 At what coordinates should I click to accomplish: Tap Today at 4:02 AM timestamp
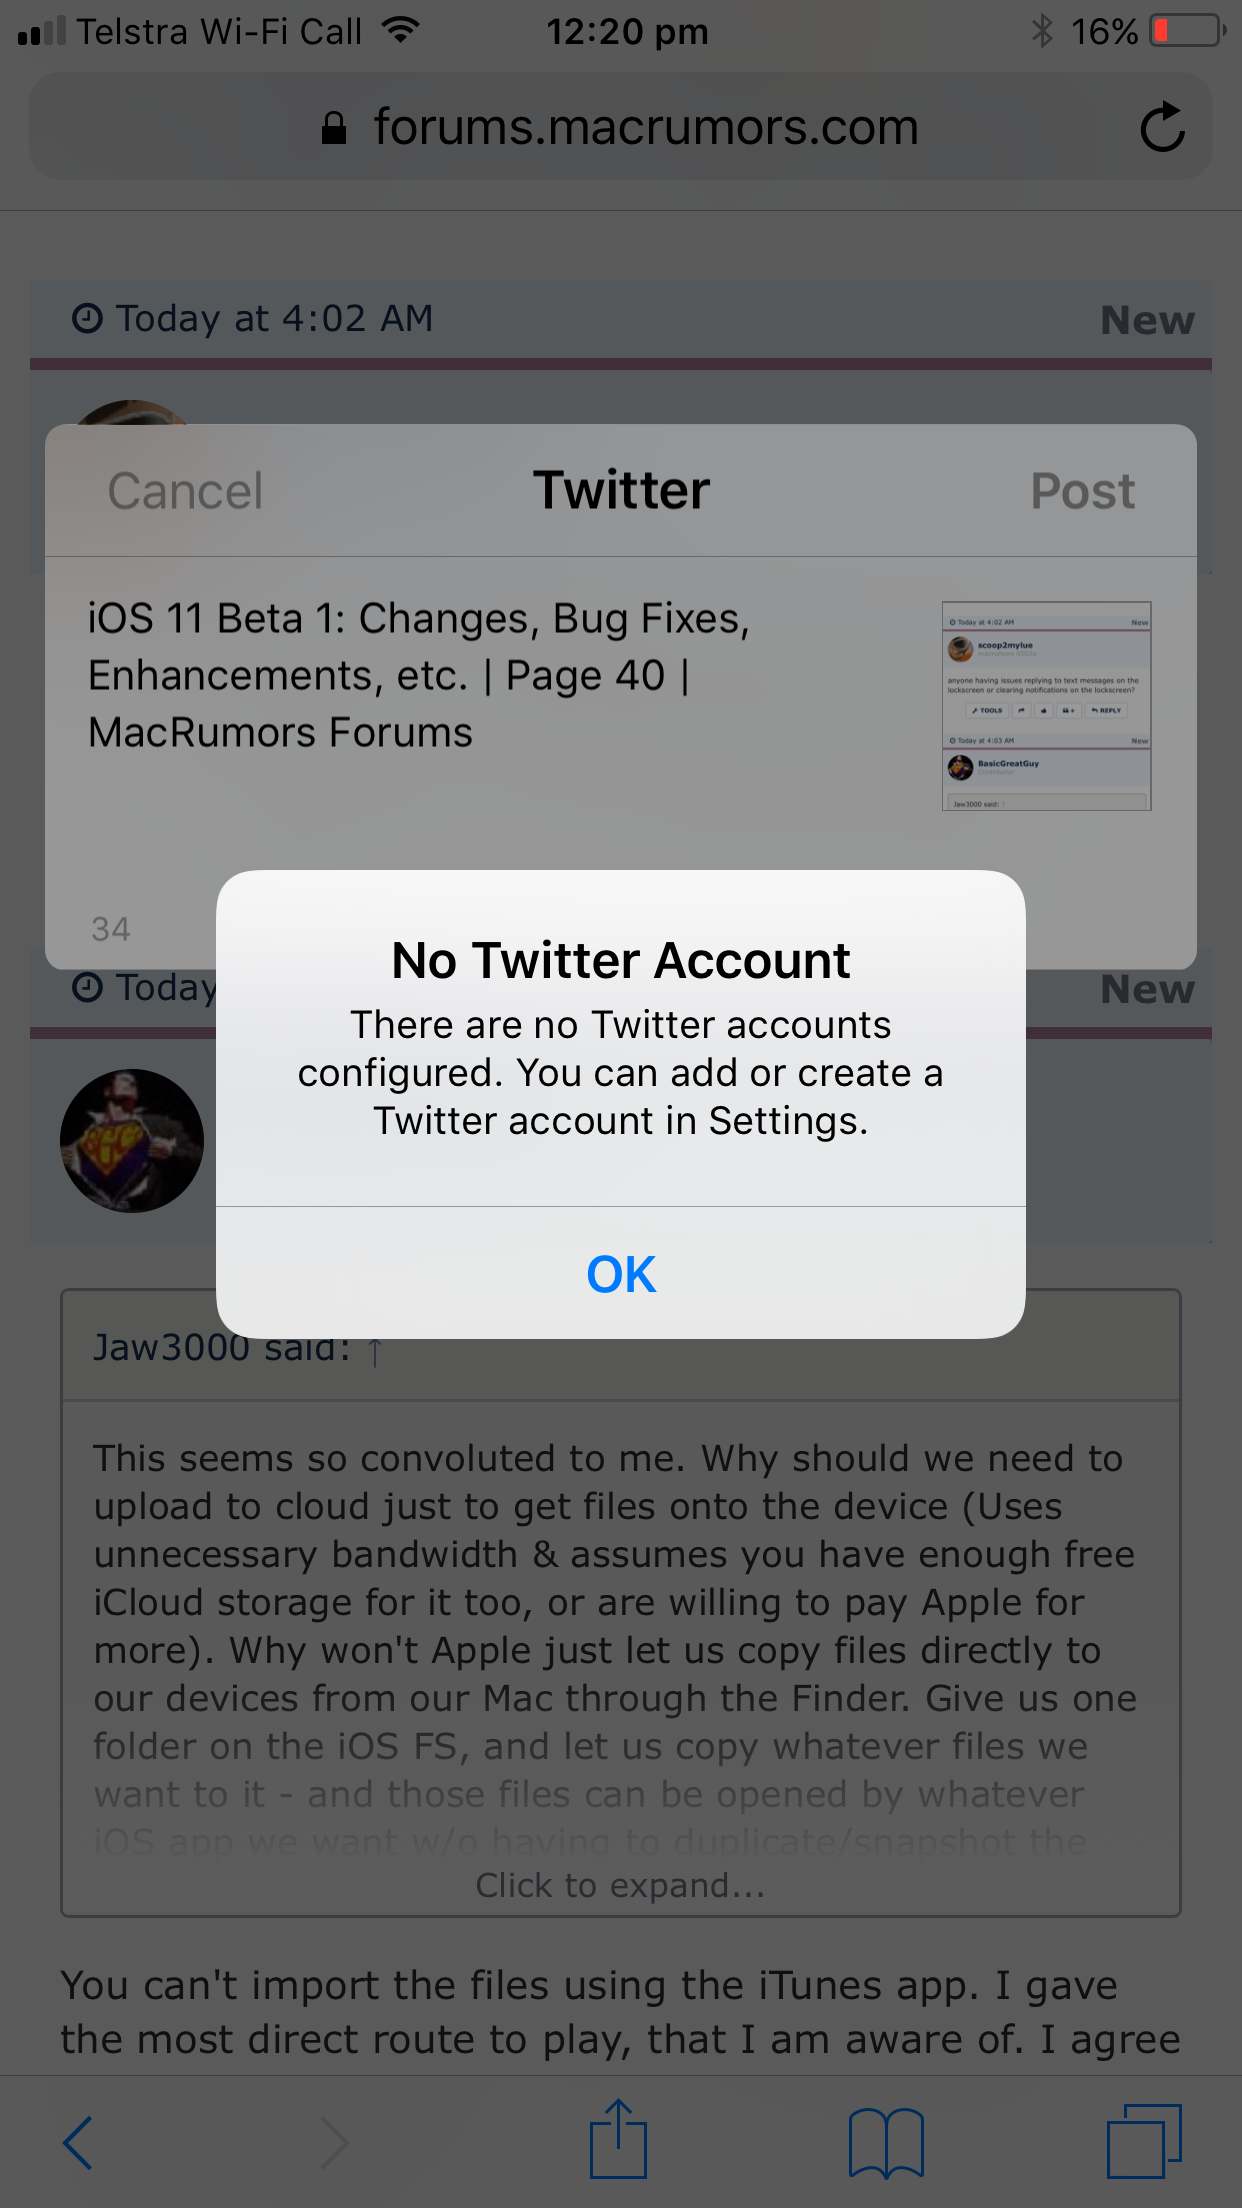pyautogui.click(x=252, y=318)
